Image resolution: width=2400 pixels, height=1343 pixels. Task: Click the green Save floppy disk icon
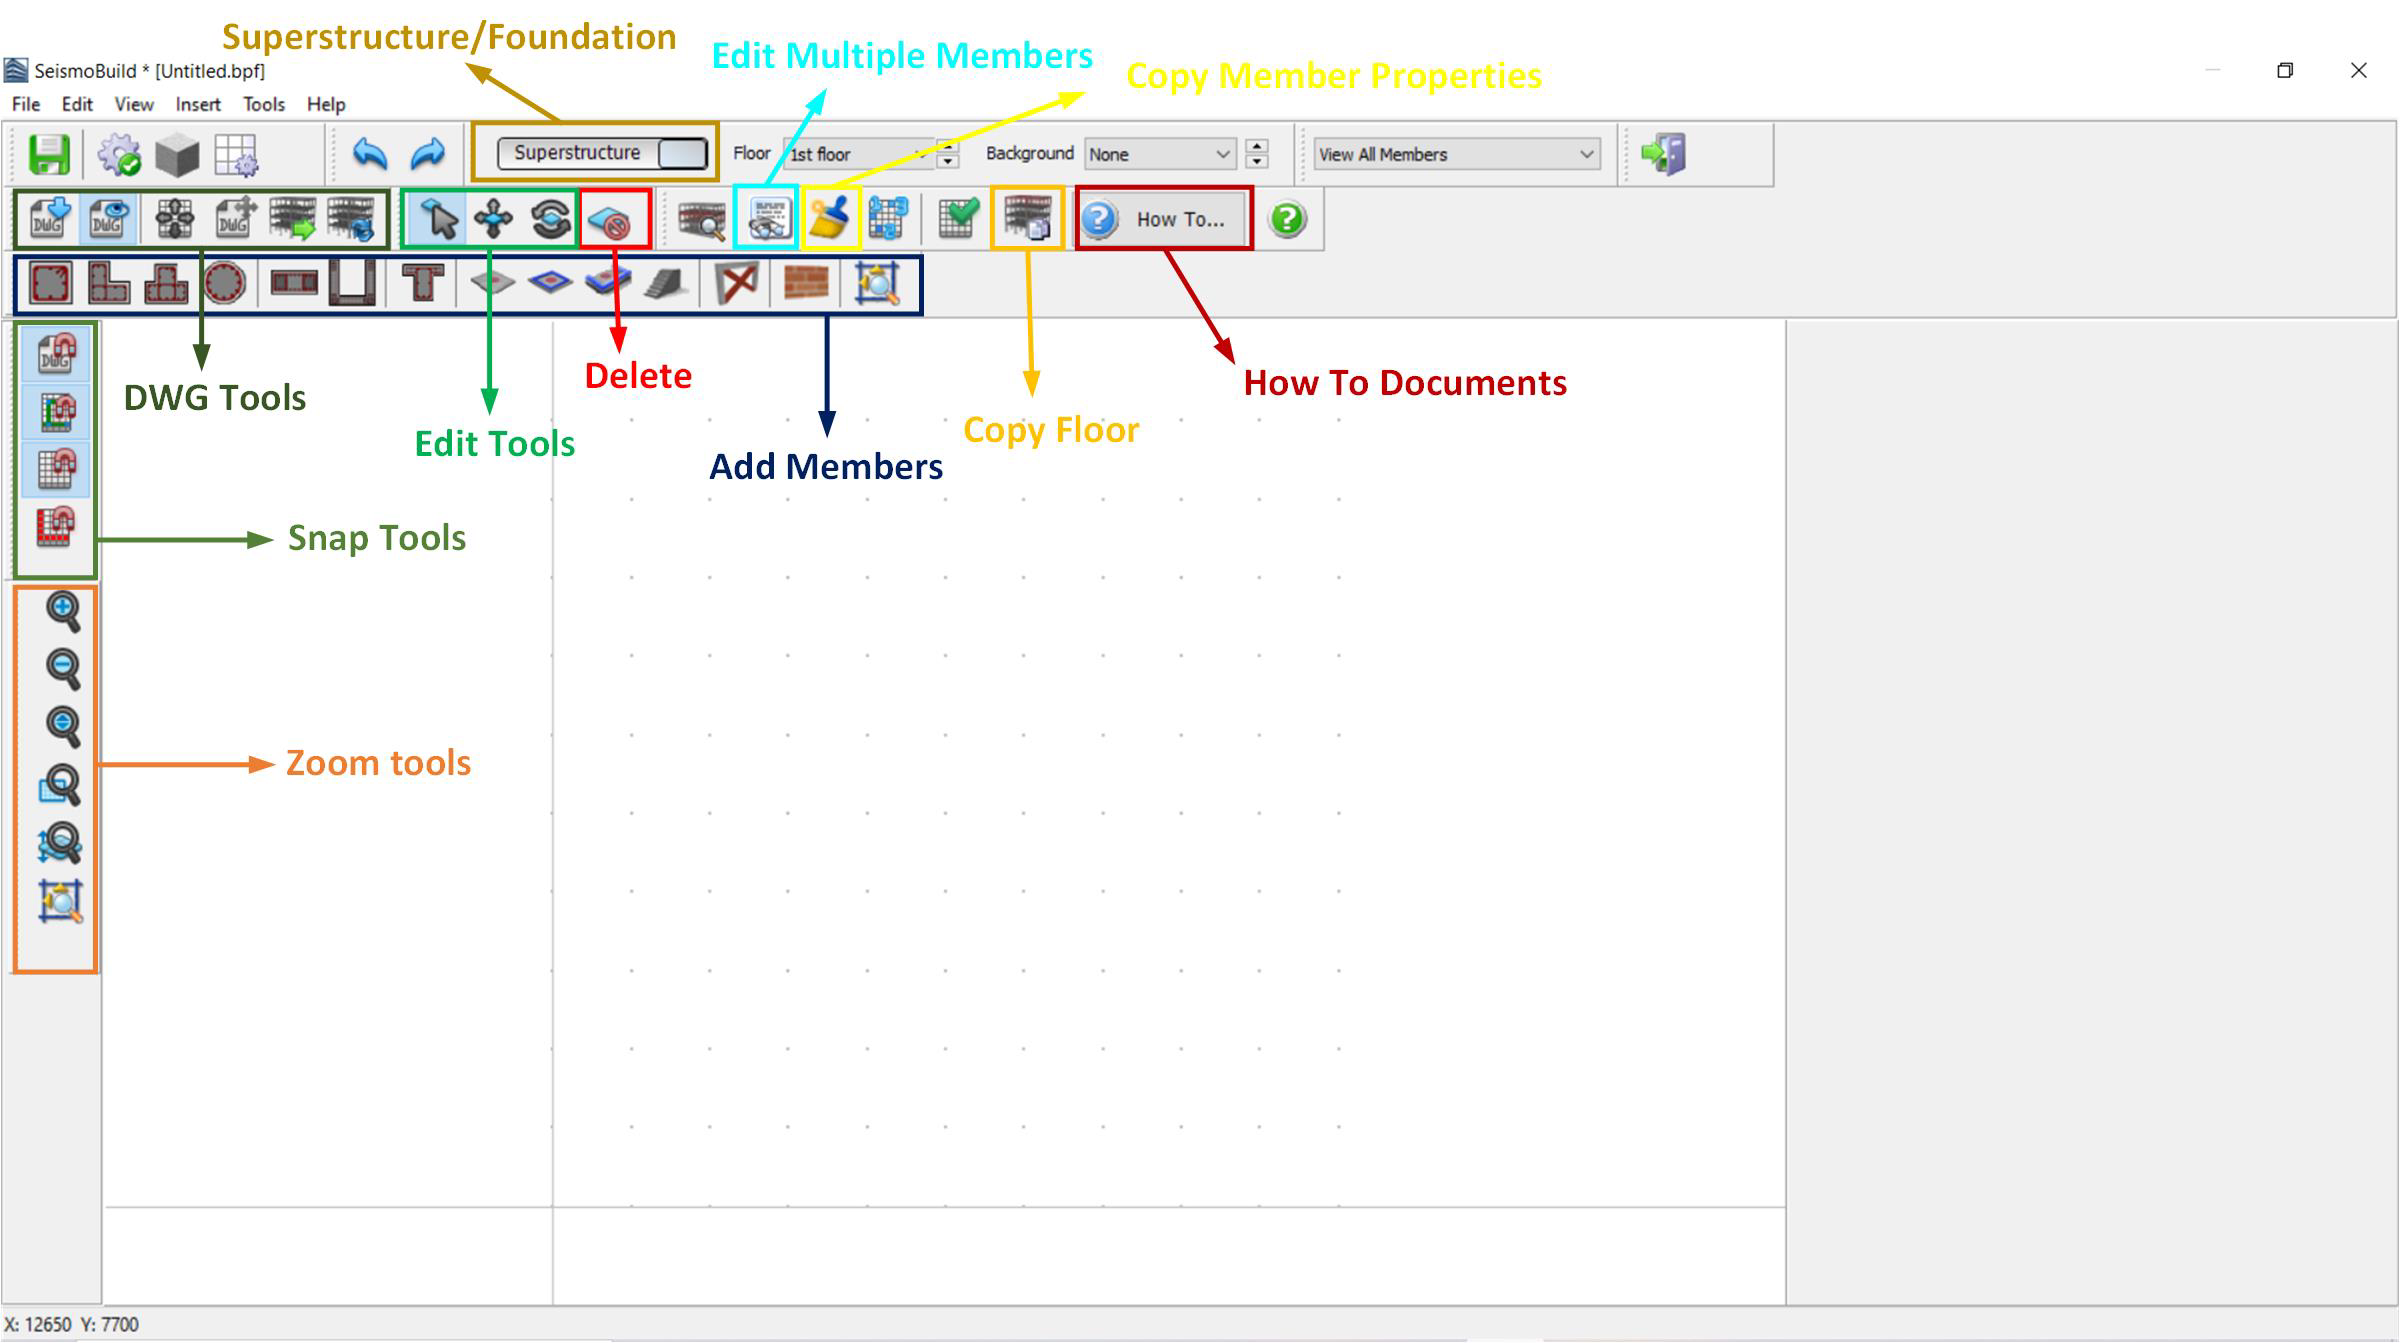(48, 155)
